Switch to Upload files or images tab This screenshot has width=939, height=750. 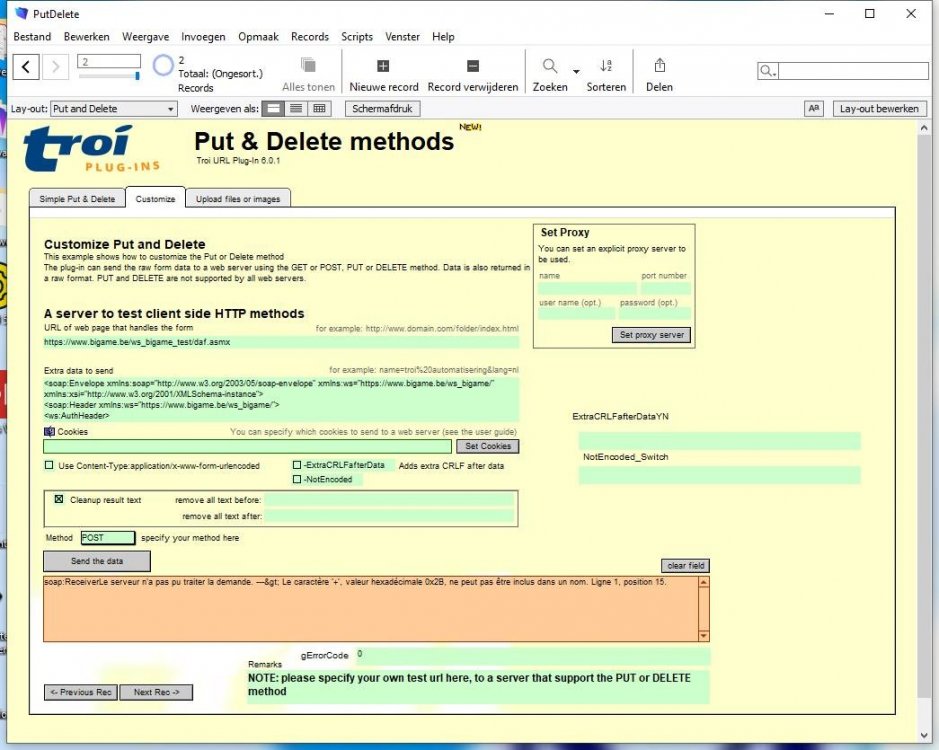tap(238, 199)
